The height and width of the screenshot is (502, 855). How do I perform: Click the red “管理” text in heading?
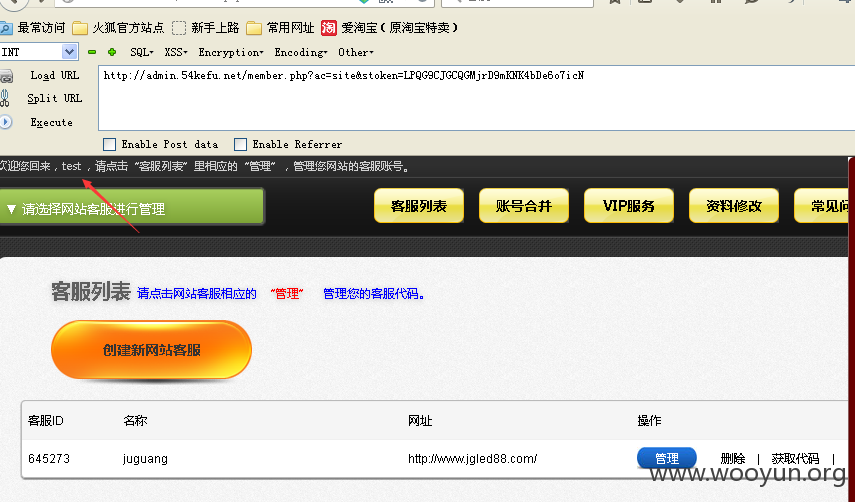tap(287, 294)
